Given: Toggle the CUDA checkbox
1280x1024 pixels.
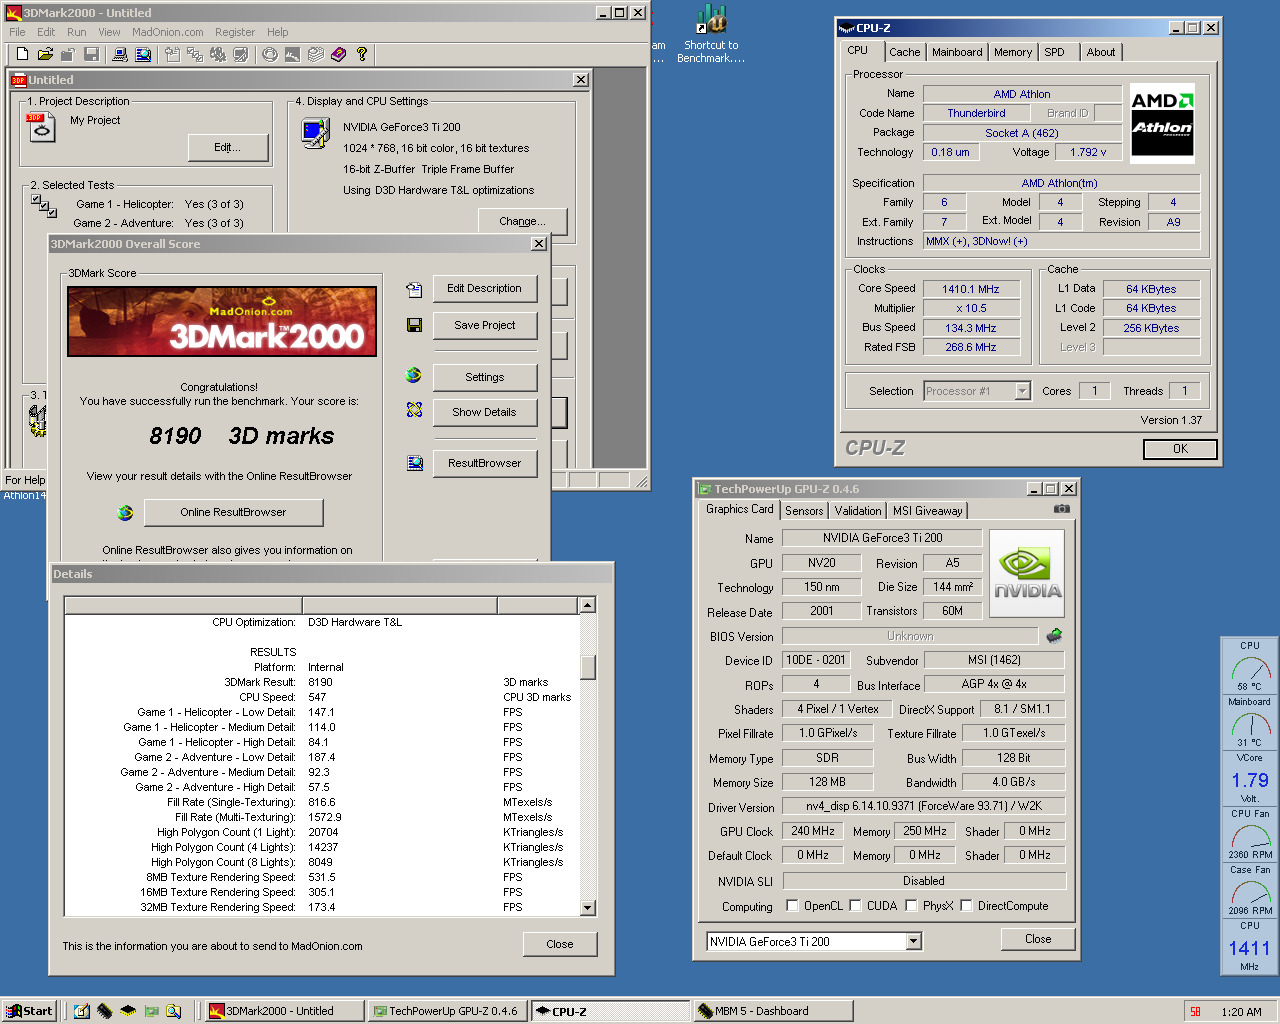Looking at the screenshot, I should (x=856, y=906).
